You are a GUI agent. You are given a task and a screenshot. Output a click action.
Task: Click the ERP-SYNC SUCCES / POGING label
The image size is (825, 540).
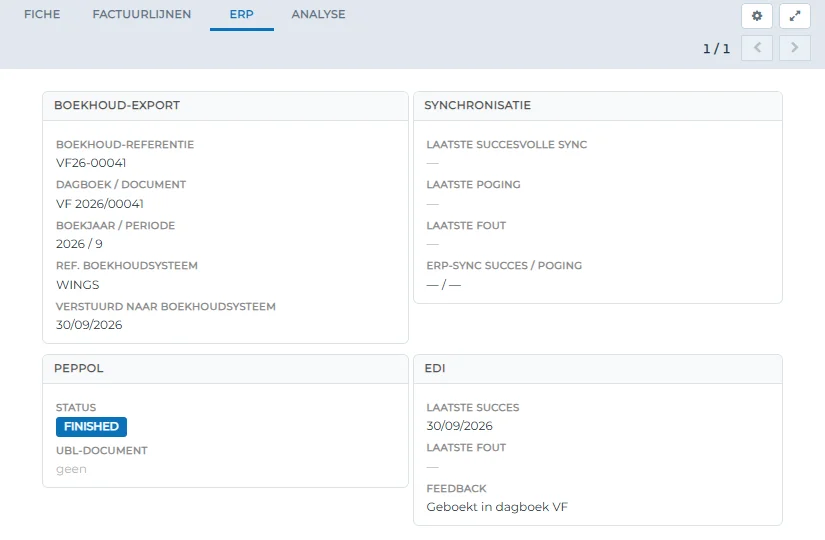pyautogui.click(x=504, y=266)
